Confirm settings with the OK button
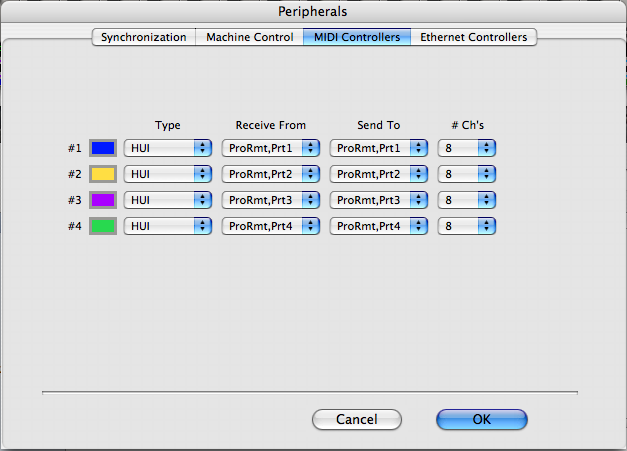 (x=481, y=419)
